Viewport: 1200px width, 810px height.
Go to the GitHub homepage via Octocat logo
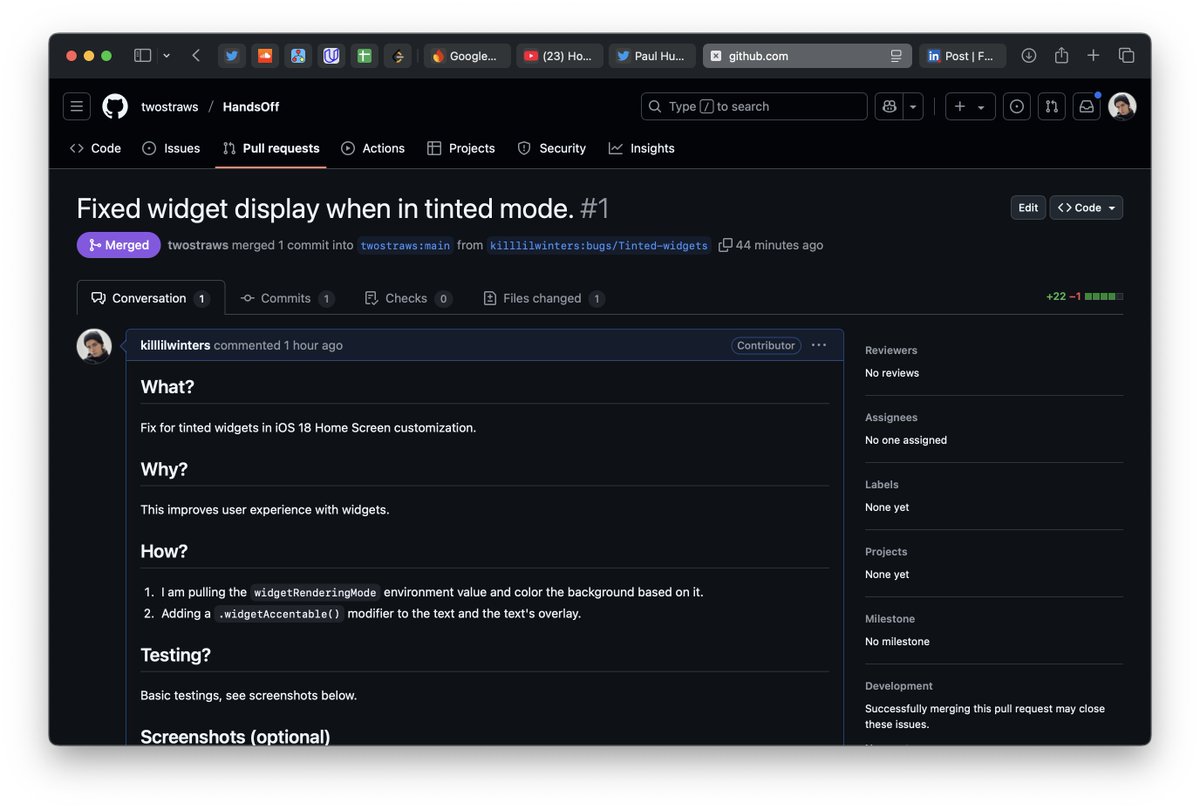click(115, 106)
